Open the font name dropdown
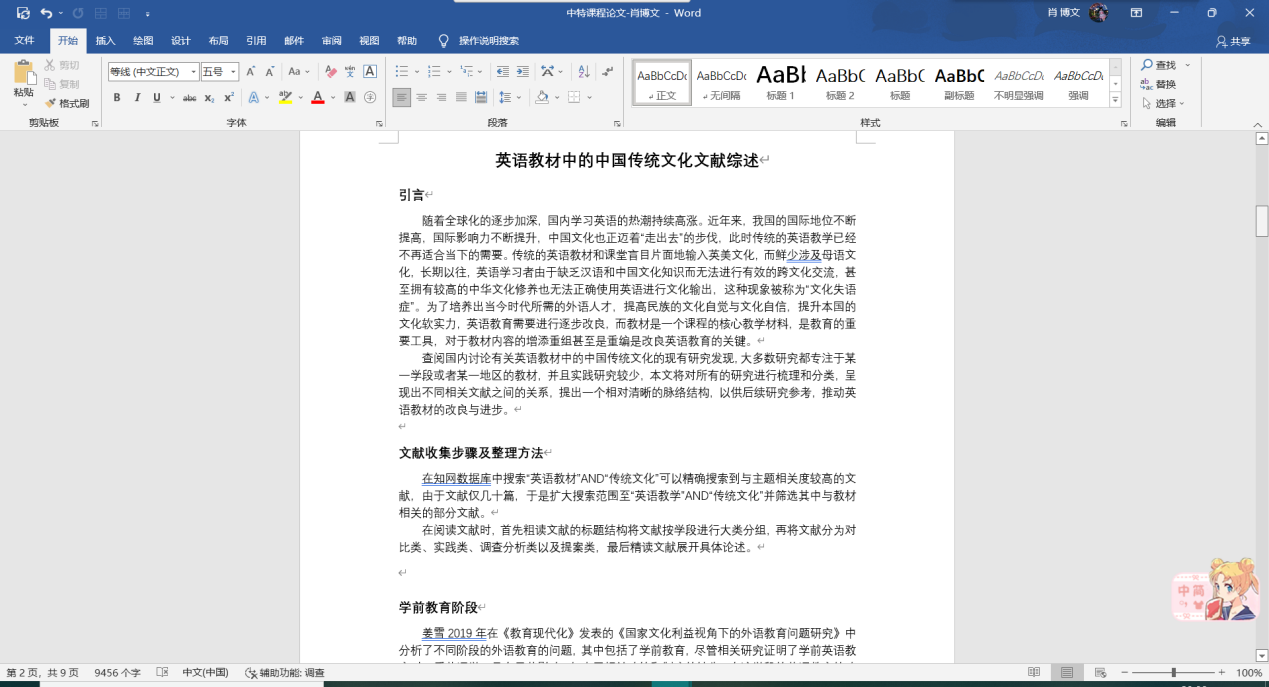 coord(194,72)
